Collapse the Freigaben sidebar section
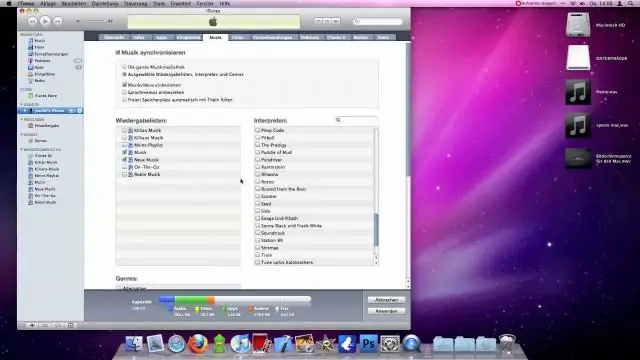 point(22,120)
